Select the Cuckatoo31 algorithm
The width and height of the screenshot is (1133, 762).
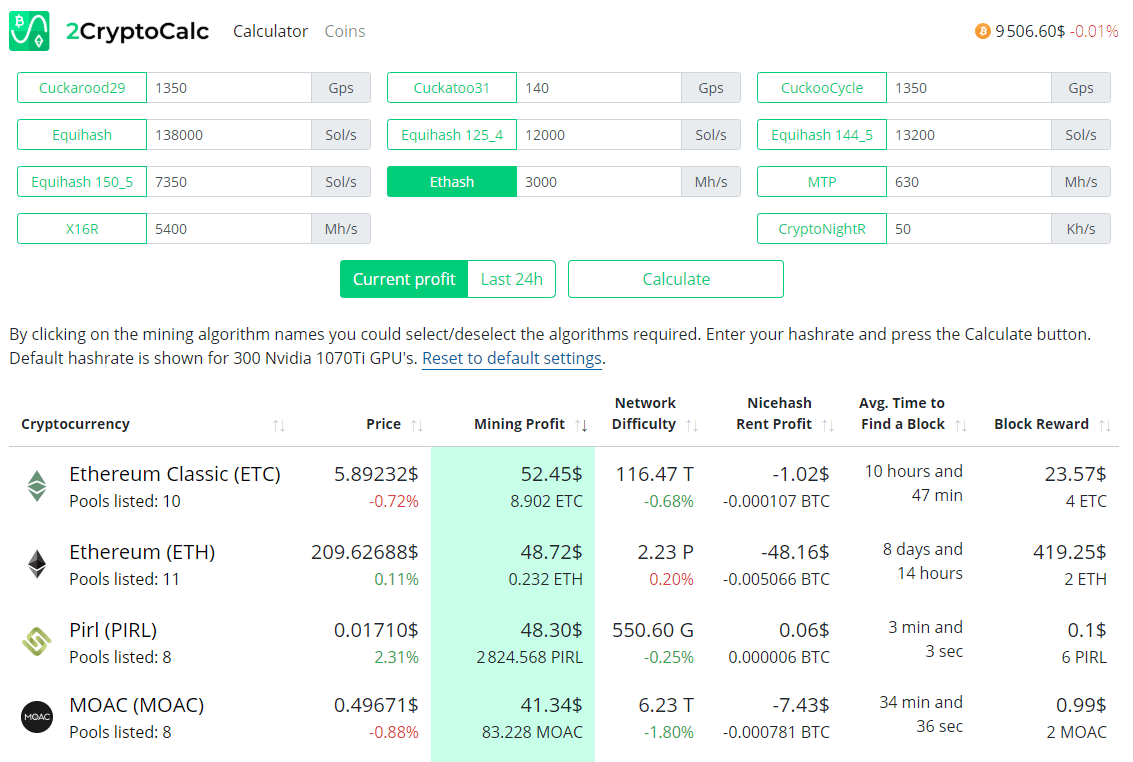(x=452, y=88)
